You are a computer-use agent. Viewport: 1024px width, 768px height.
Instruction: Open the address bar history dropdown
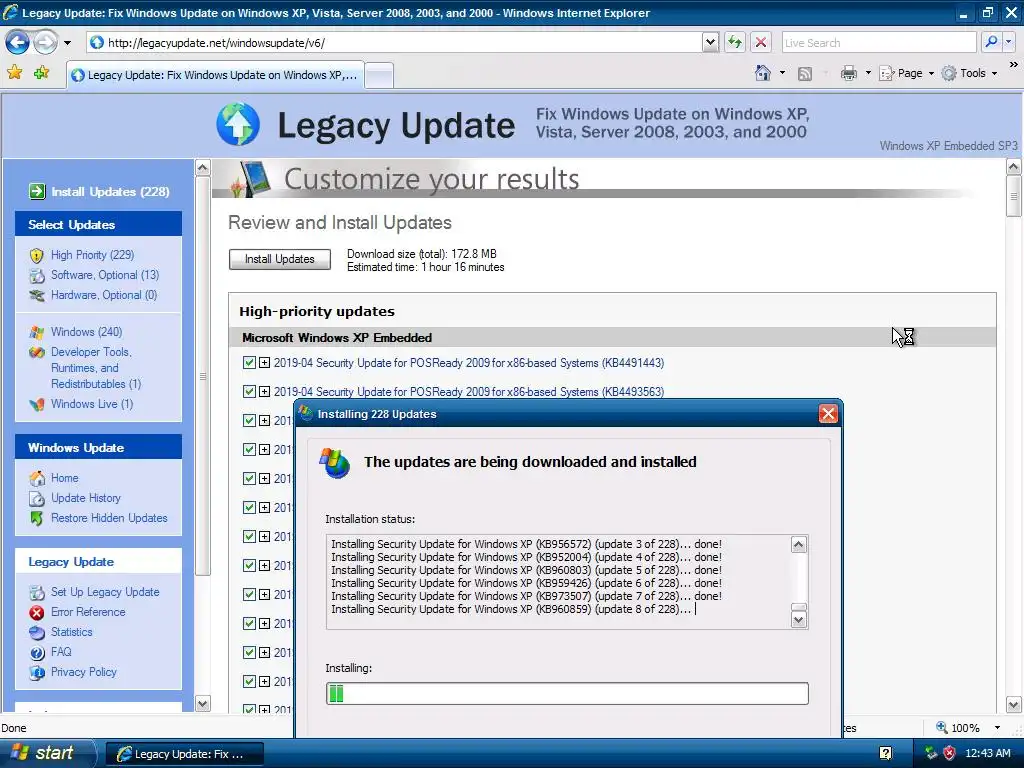(711, 42)
